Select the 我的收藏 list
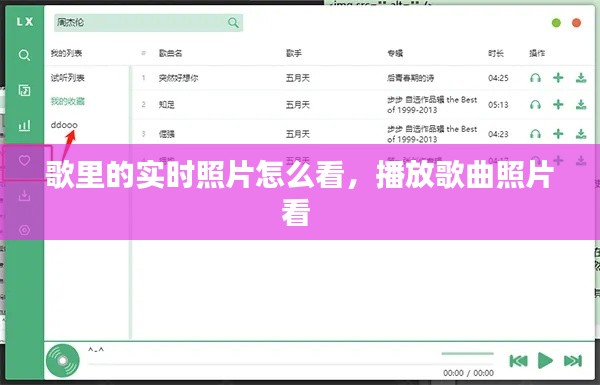The height and width of the screenshot is (385, 600). click(68, 101)
